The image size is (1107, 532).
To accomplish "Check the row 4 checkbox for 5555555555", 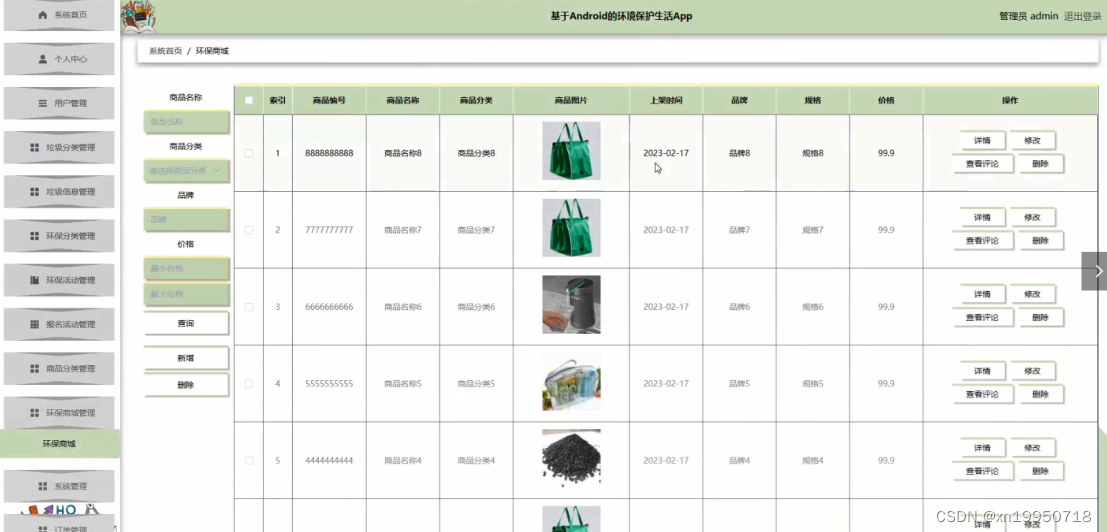I will [249, 384].
